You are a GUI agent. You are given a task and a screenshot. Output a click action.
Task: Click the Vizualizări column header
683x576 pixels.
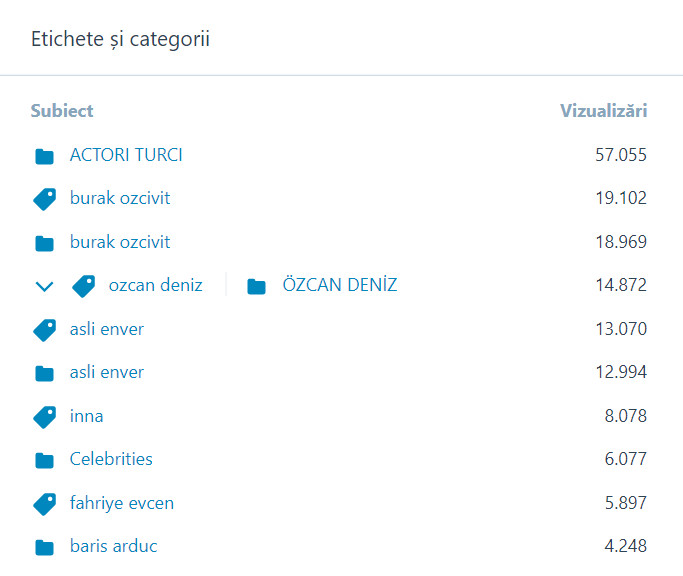coord(603,111)
